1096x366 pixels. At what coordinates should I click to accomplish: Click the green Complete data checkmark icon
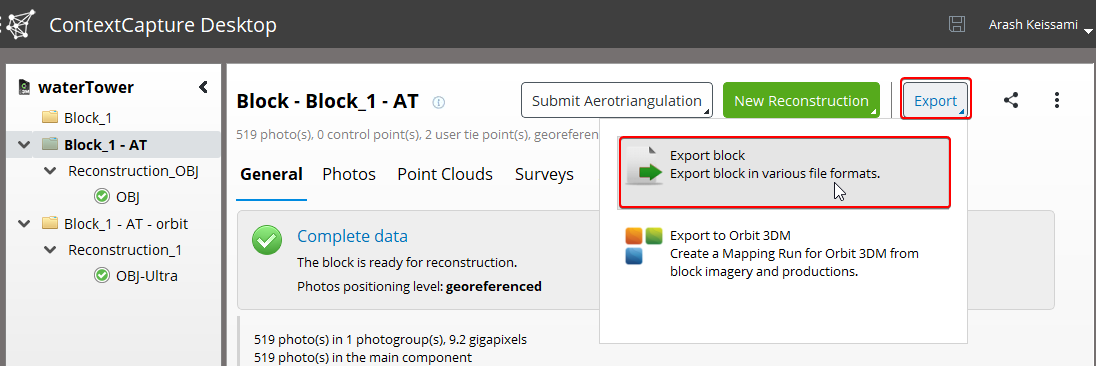click(x=267, y=240)
